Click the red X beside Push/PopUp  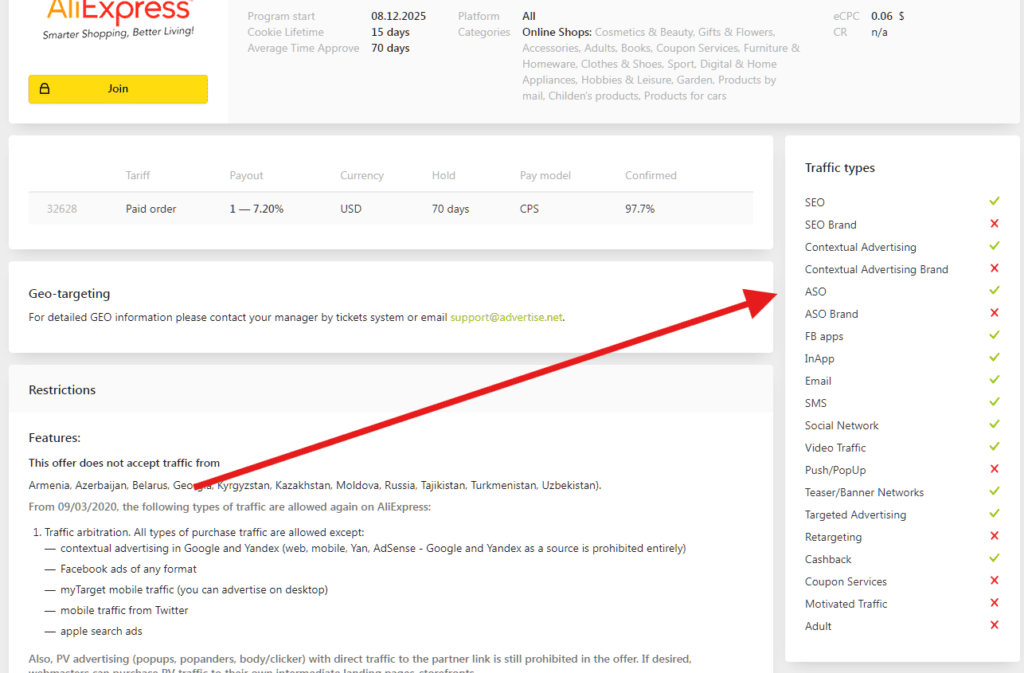(x=994, y=469)
